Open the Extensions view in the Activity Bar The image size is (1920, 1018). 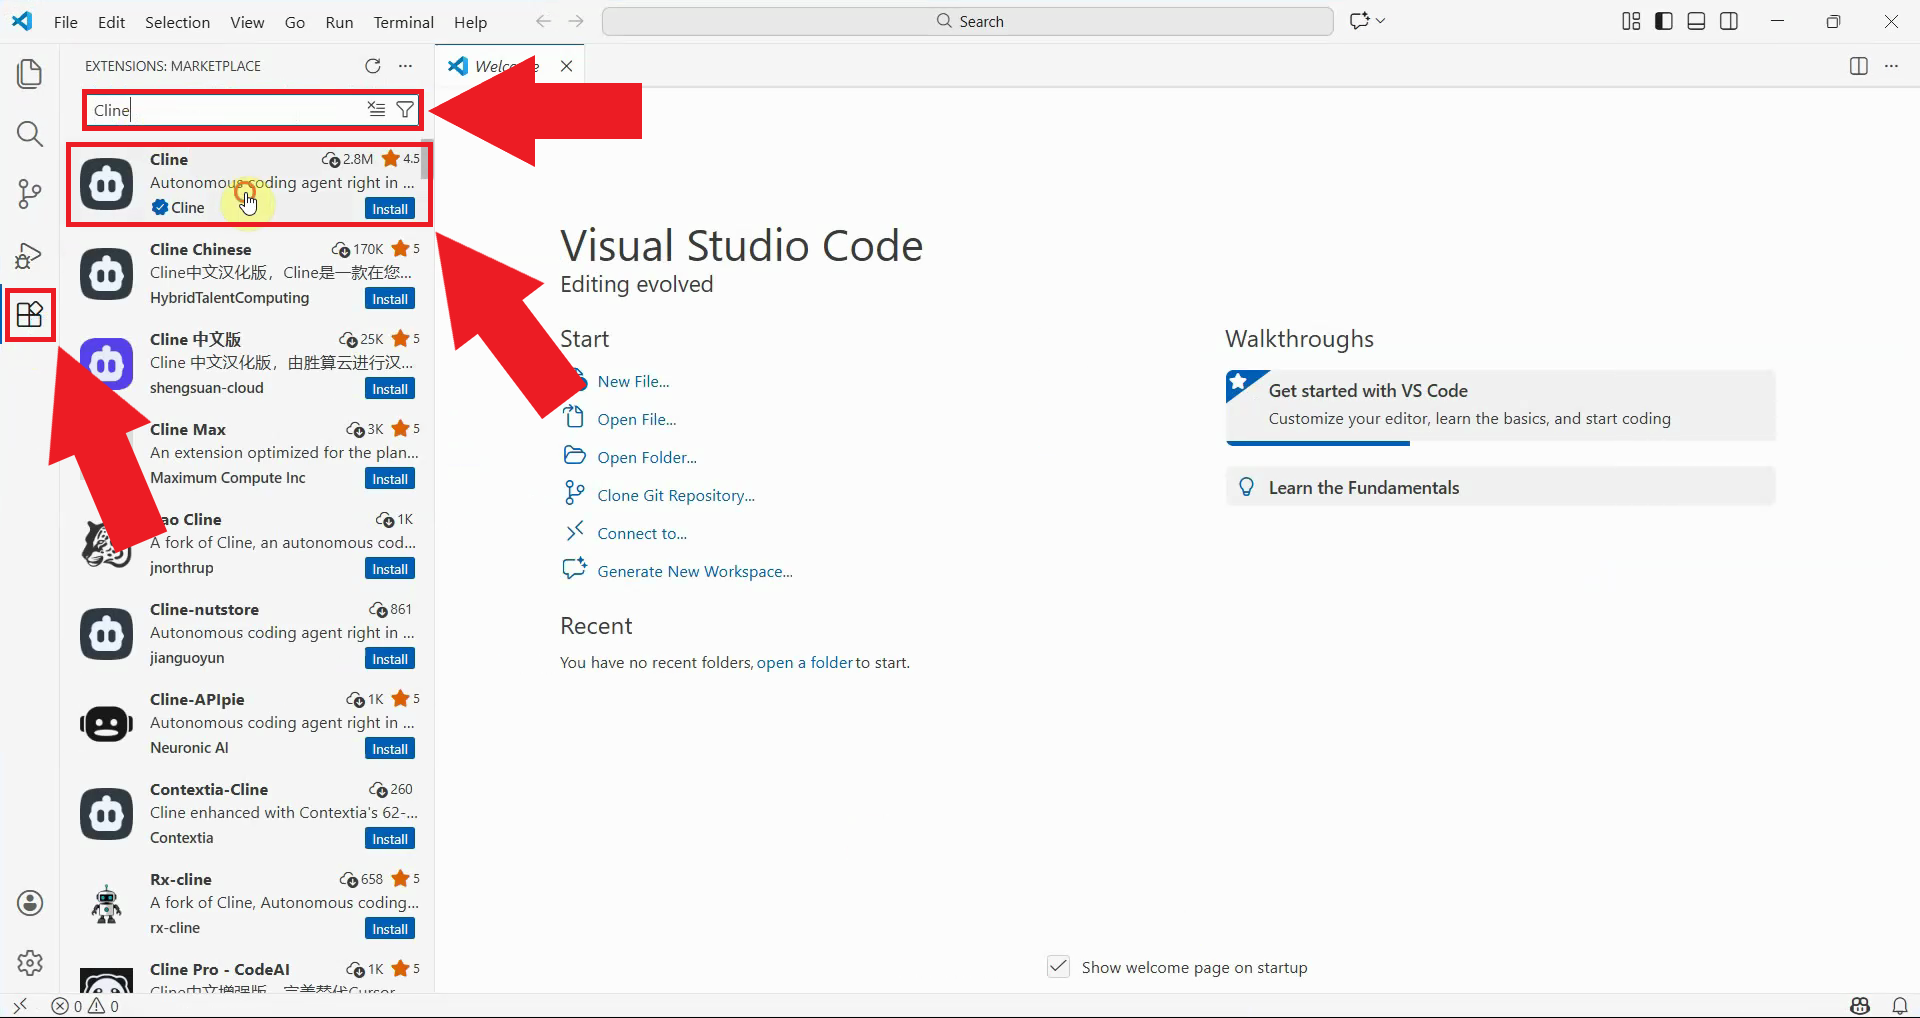coord(30,314)
